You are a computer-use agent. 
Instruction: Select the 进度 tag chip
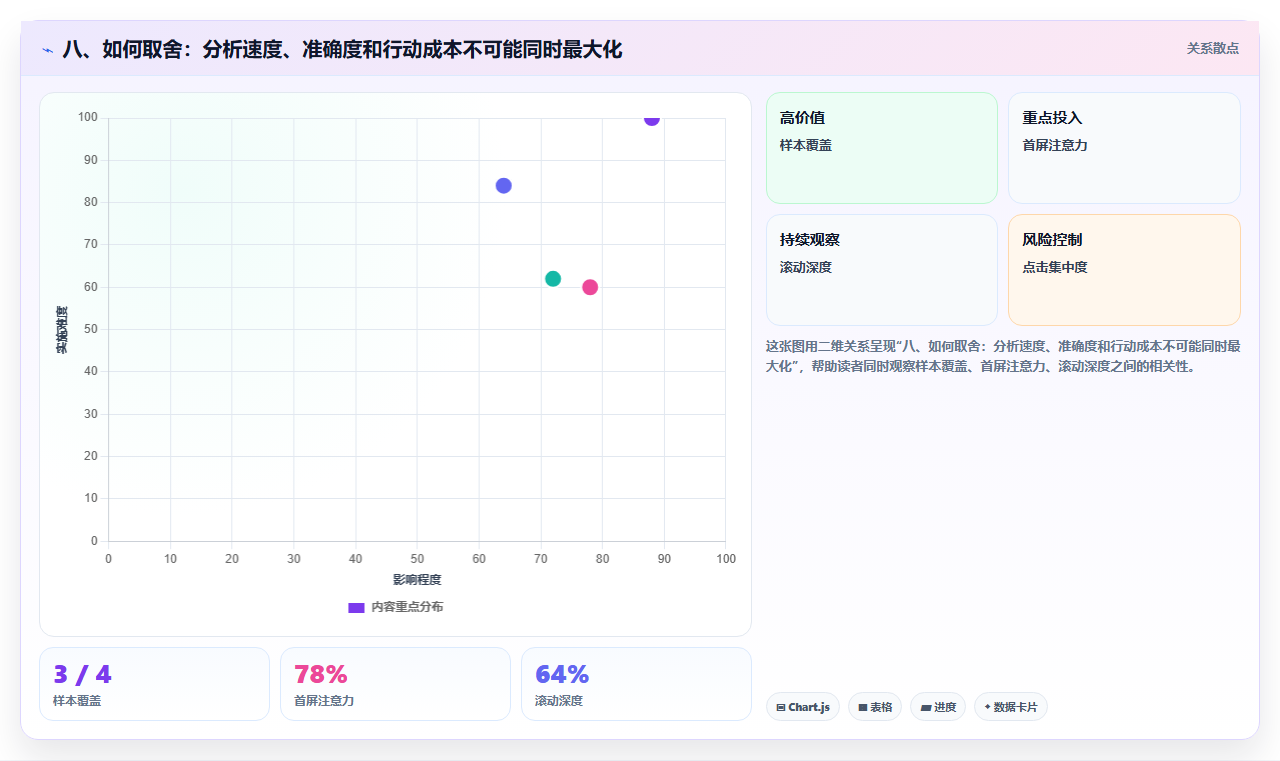(x=938, y=707)
